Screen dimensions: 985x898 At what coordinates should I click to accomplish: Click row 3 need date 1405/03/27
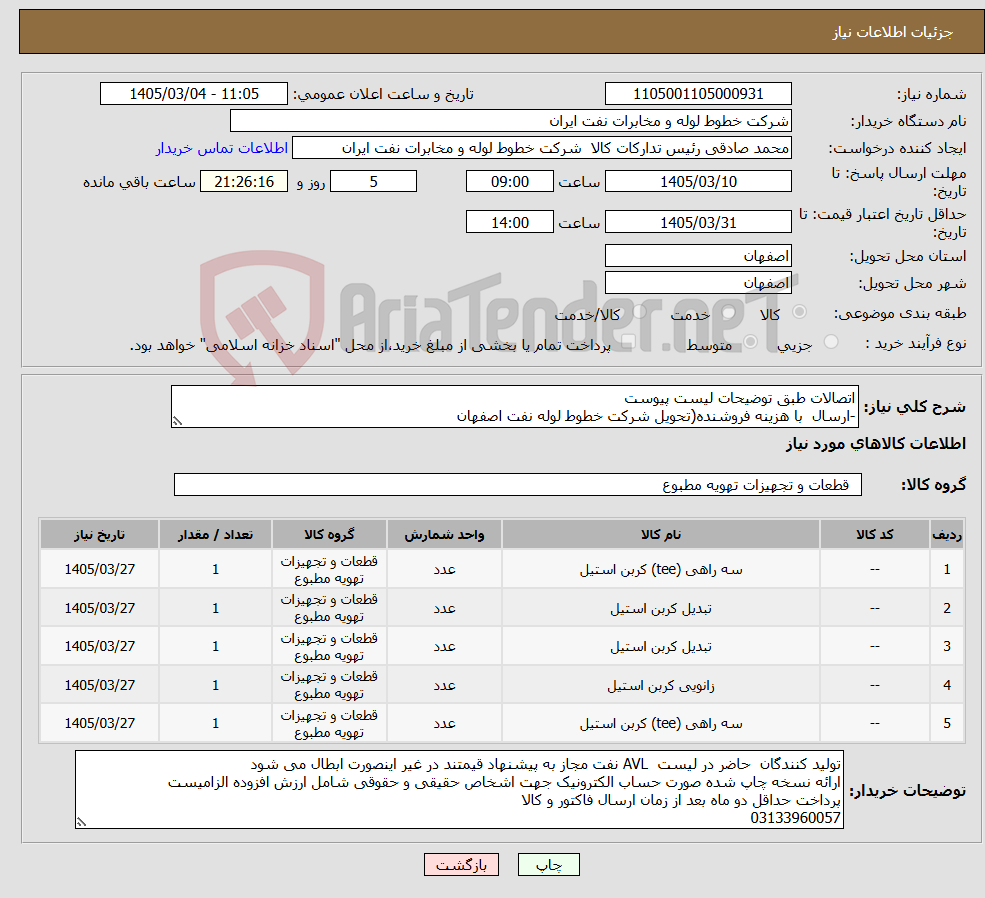click(x=99, y=647)
